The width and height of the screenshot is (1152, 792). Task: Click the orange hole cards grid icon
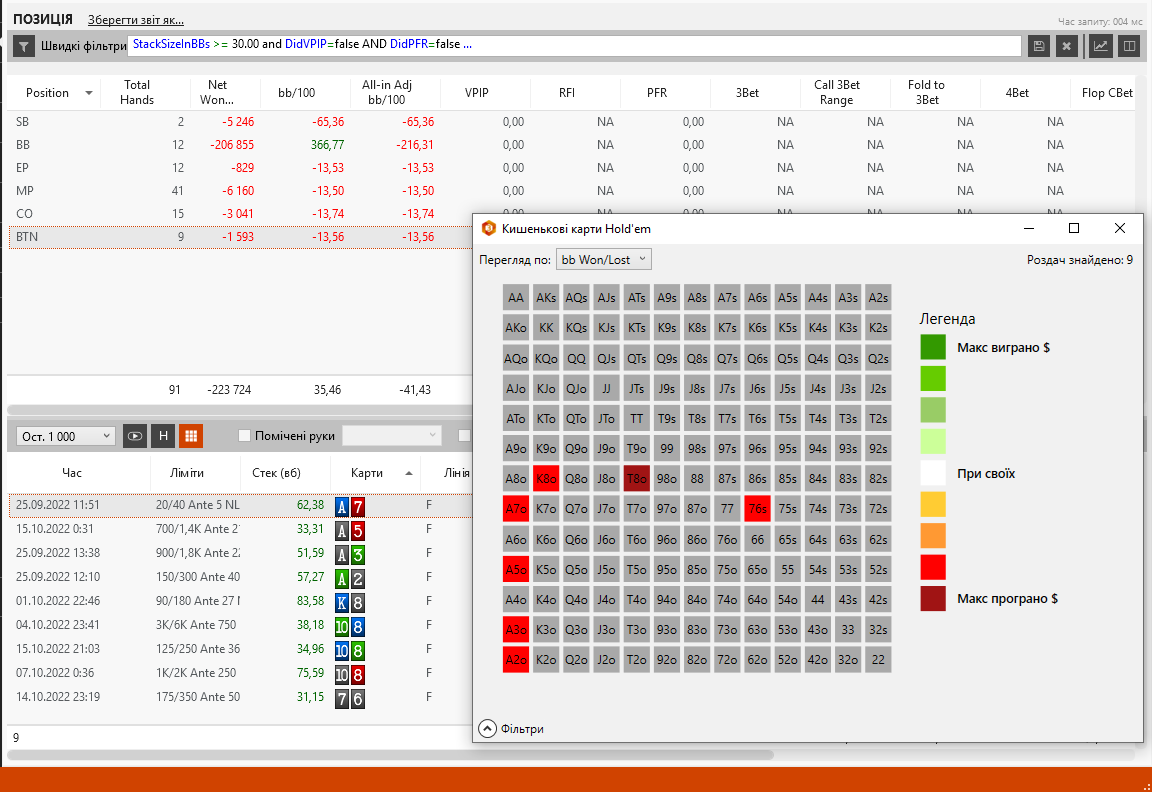[x=191, y=436]
